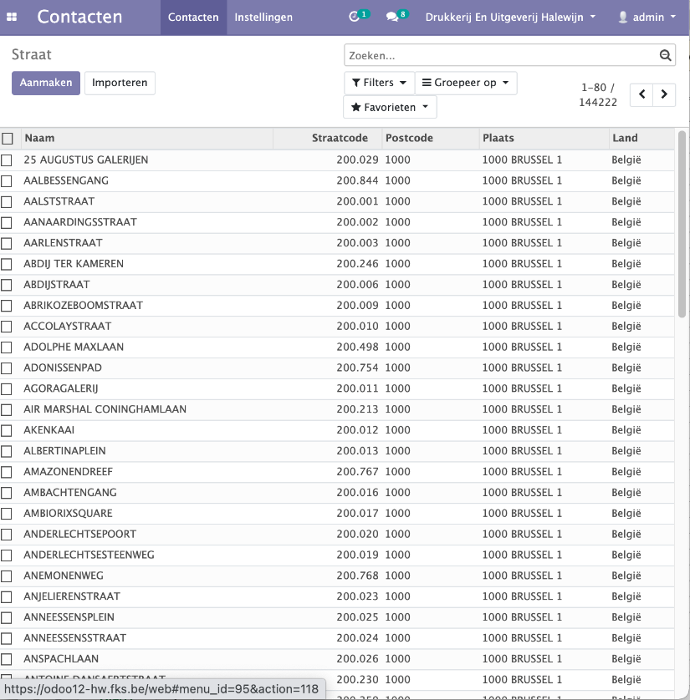Switch to the Contacten menu tab
The image size is (690, 700).
click(x=193, y=17)
